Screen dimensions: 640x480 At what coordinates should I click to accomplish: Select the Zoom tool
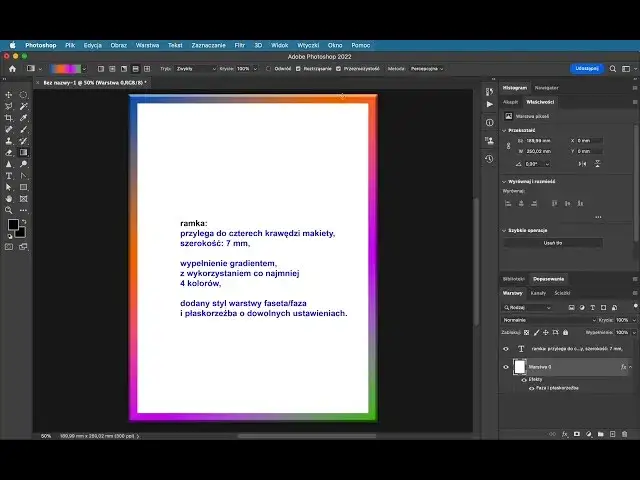[x=9, y=210]
